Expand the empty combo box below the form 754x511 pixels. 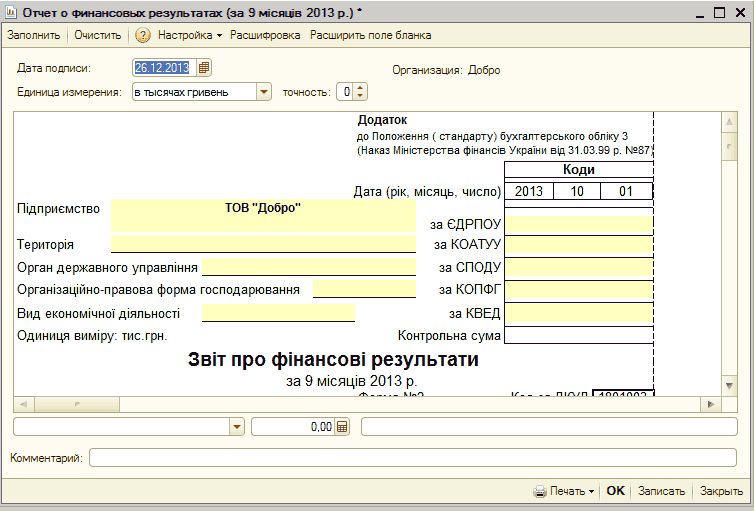pos(237,427)
